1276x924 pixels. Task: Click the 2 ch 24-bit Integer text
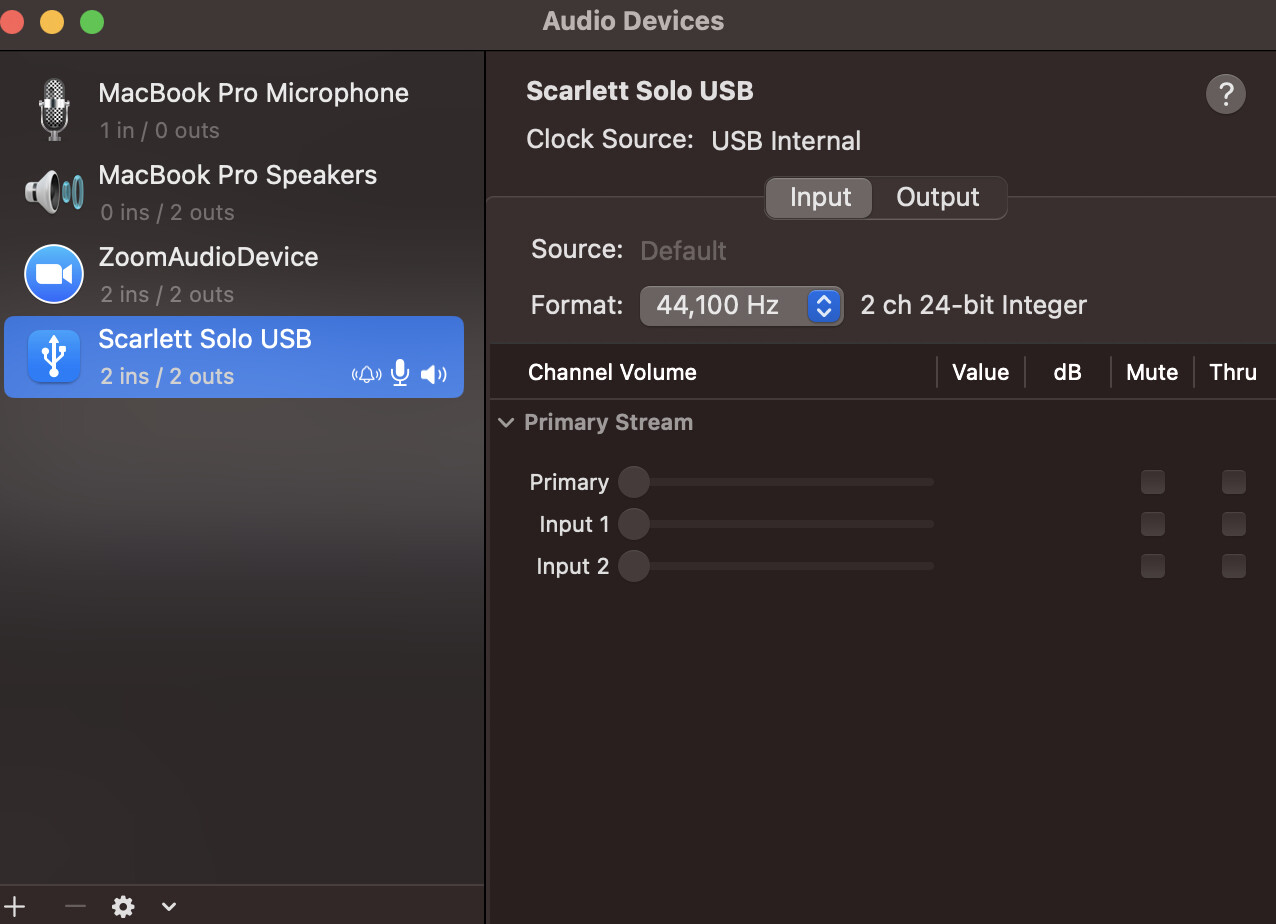(973, 305)
